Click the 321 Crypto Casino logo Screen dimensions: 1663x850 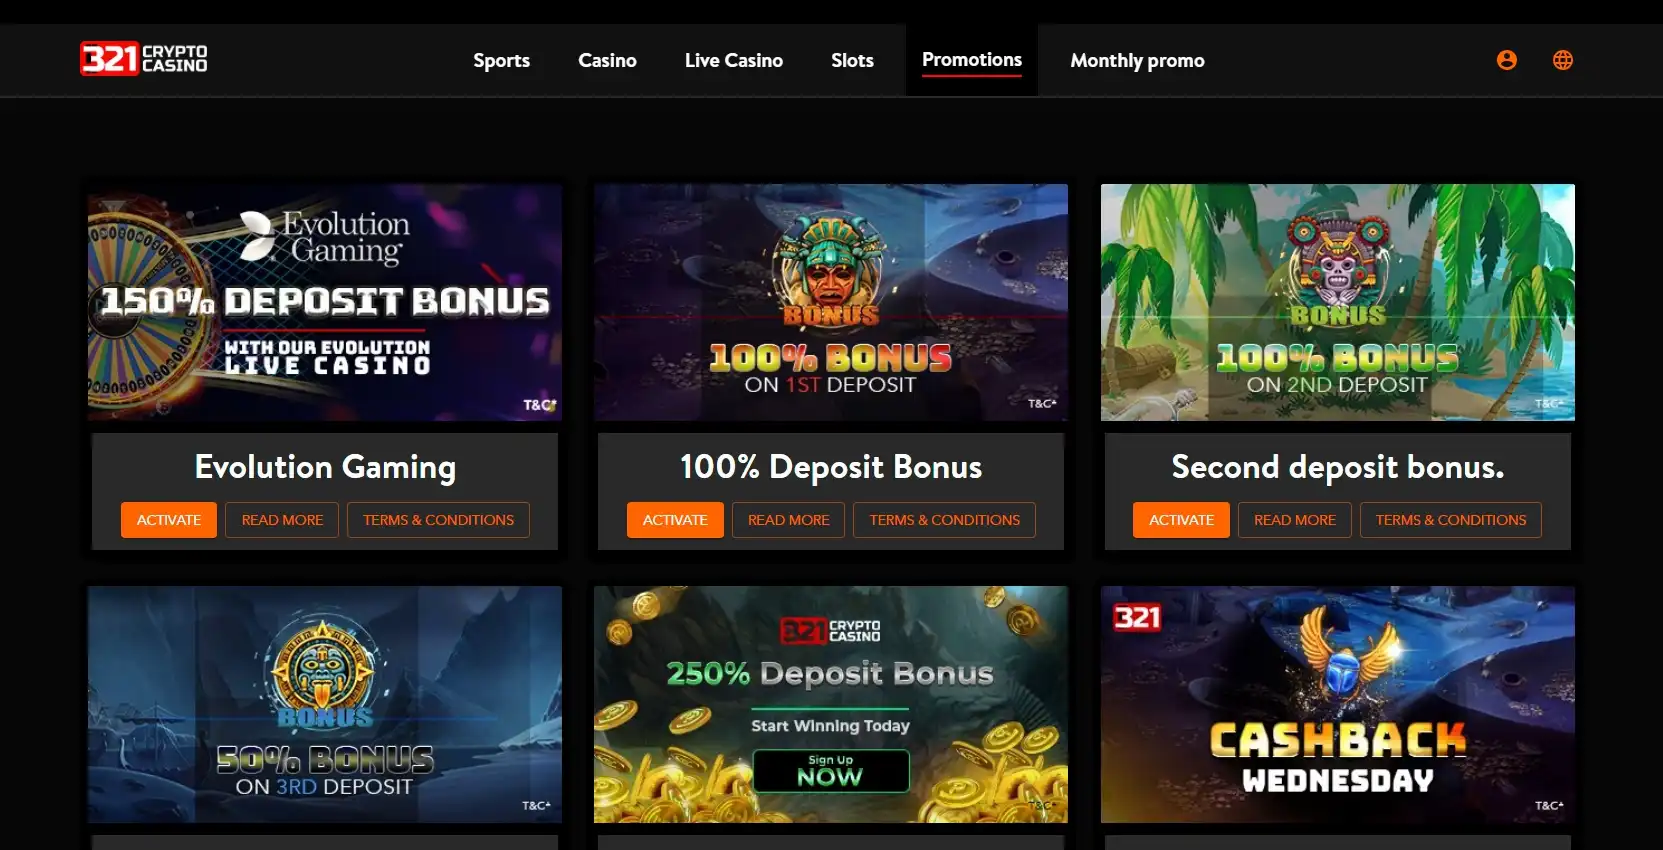click(144, 59)
